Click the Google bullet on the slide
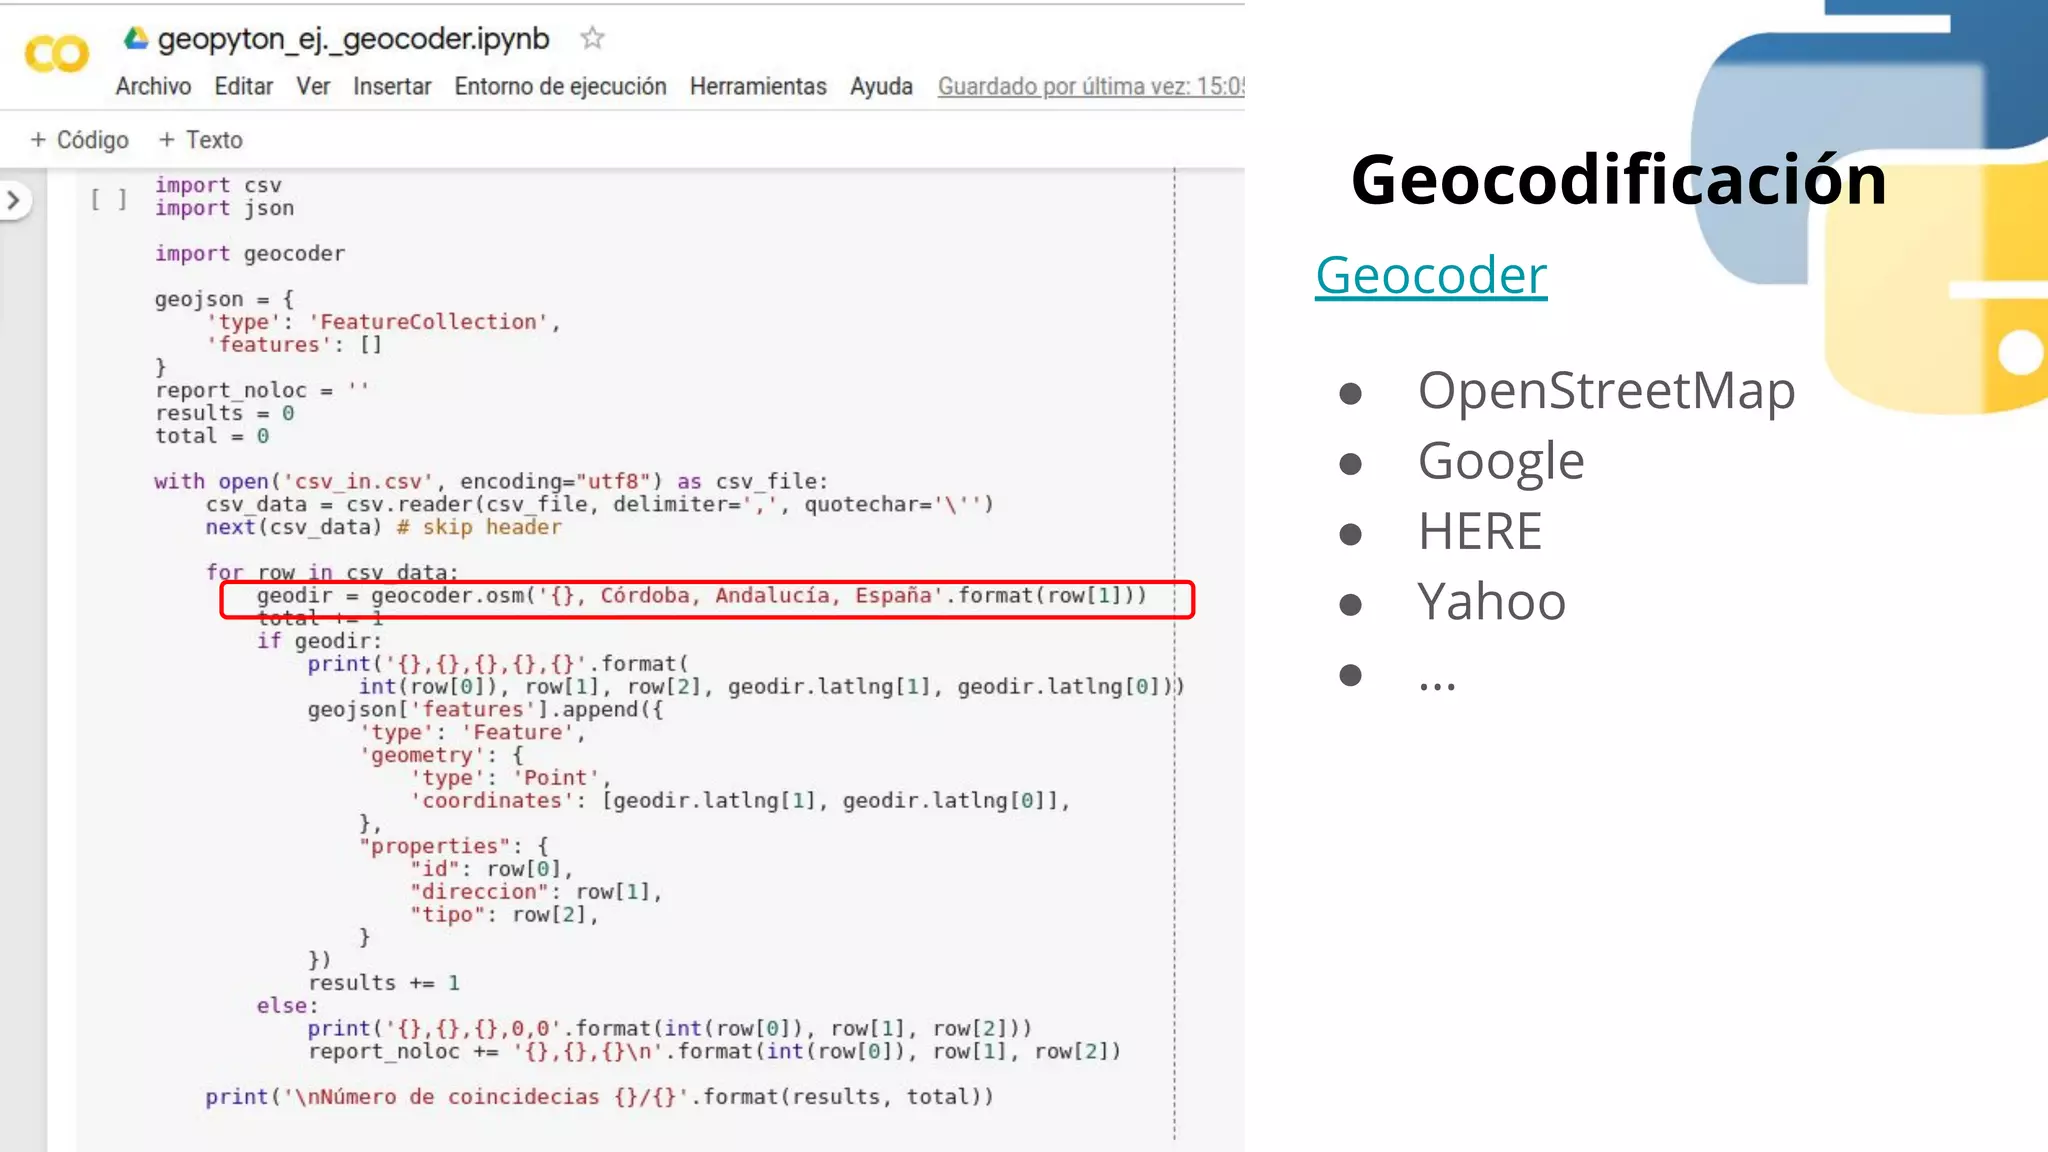This screenshot has width=2048, height=1152. tap(1501, 461)
